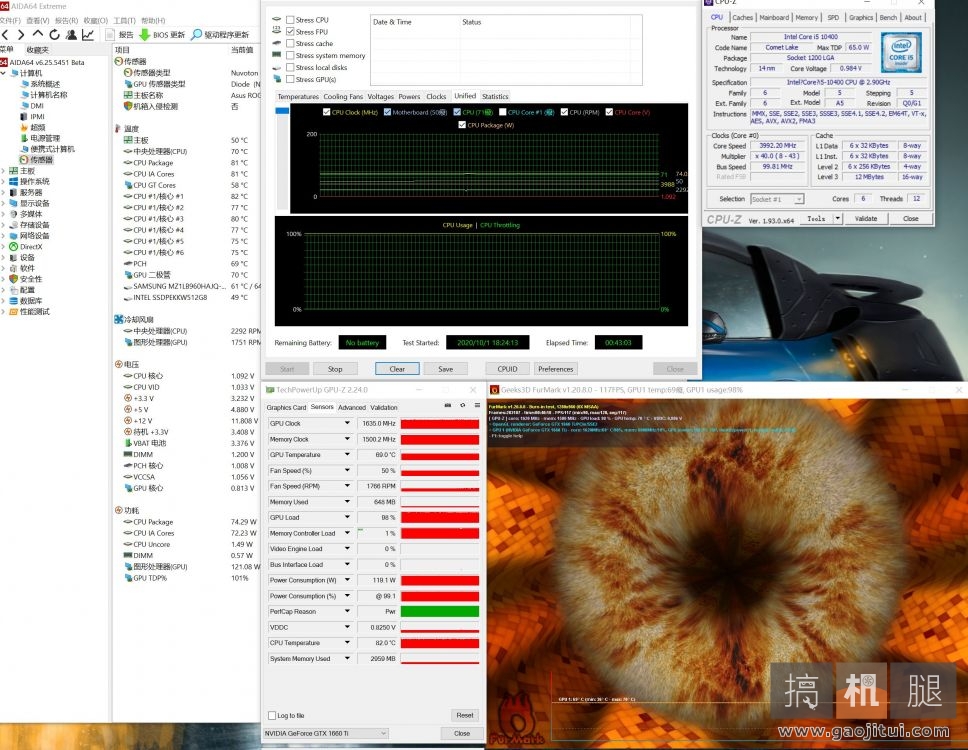Click the 安全性 shield icon in the tree

[14, 279]
